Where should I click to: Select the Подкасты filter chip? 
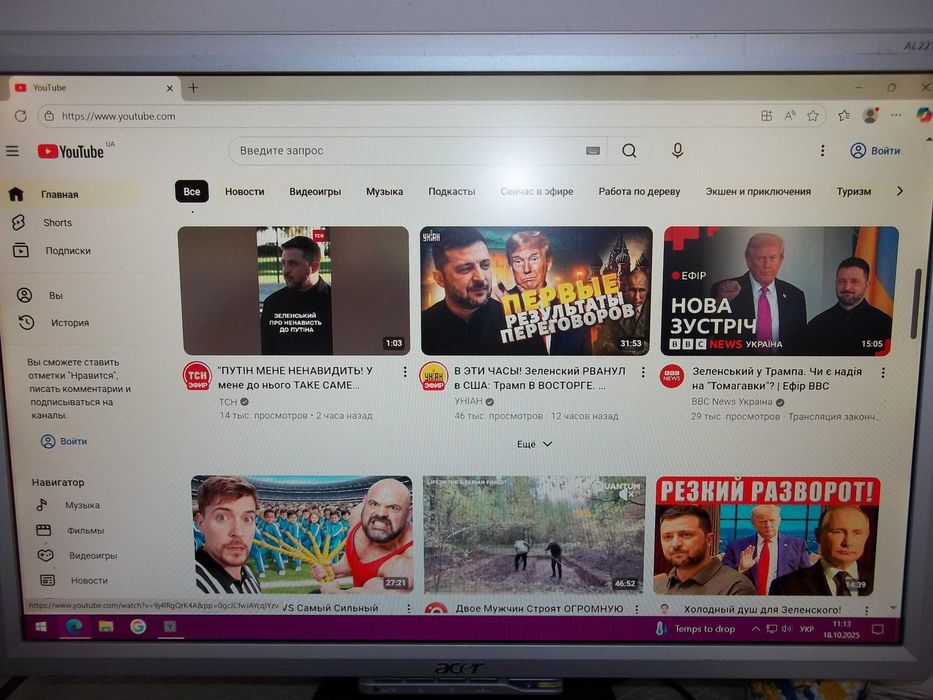[x=452, y=192]
